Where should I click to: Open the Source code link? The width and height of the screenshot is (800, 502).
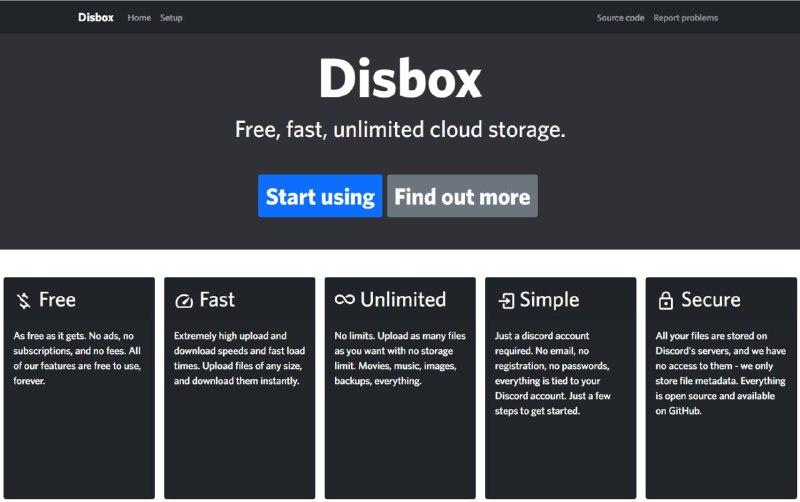point(620,18)
